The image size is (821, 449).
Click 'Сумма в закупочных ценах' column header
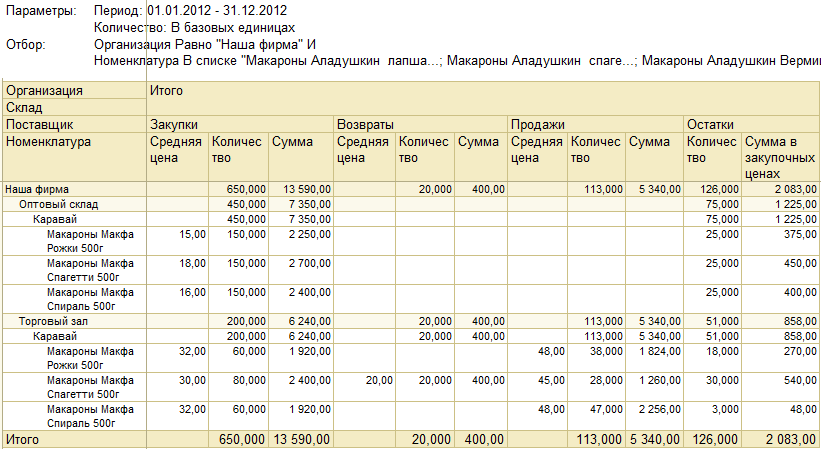[781, 157]
